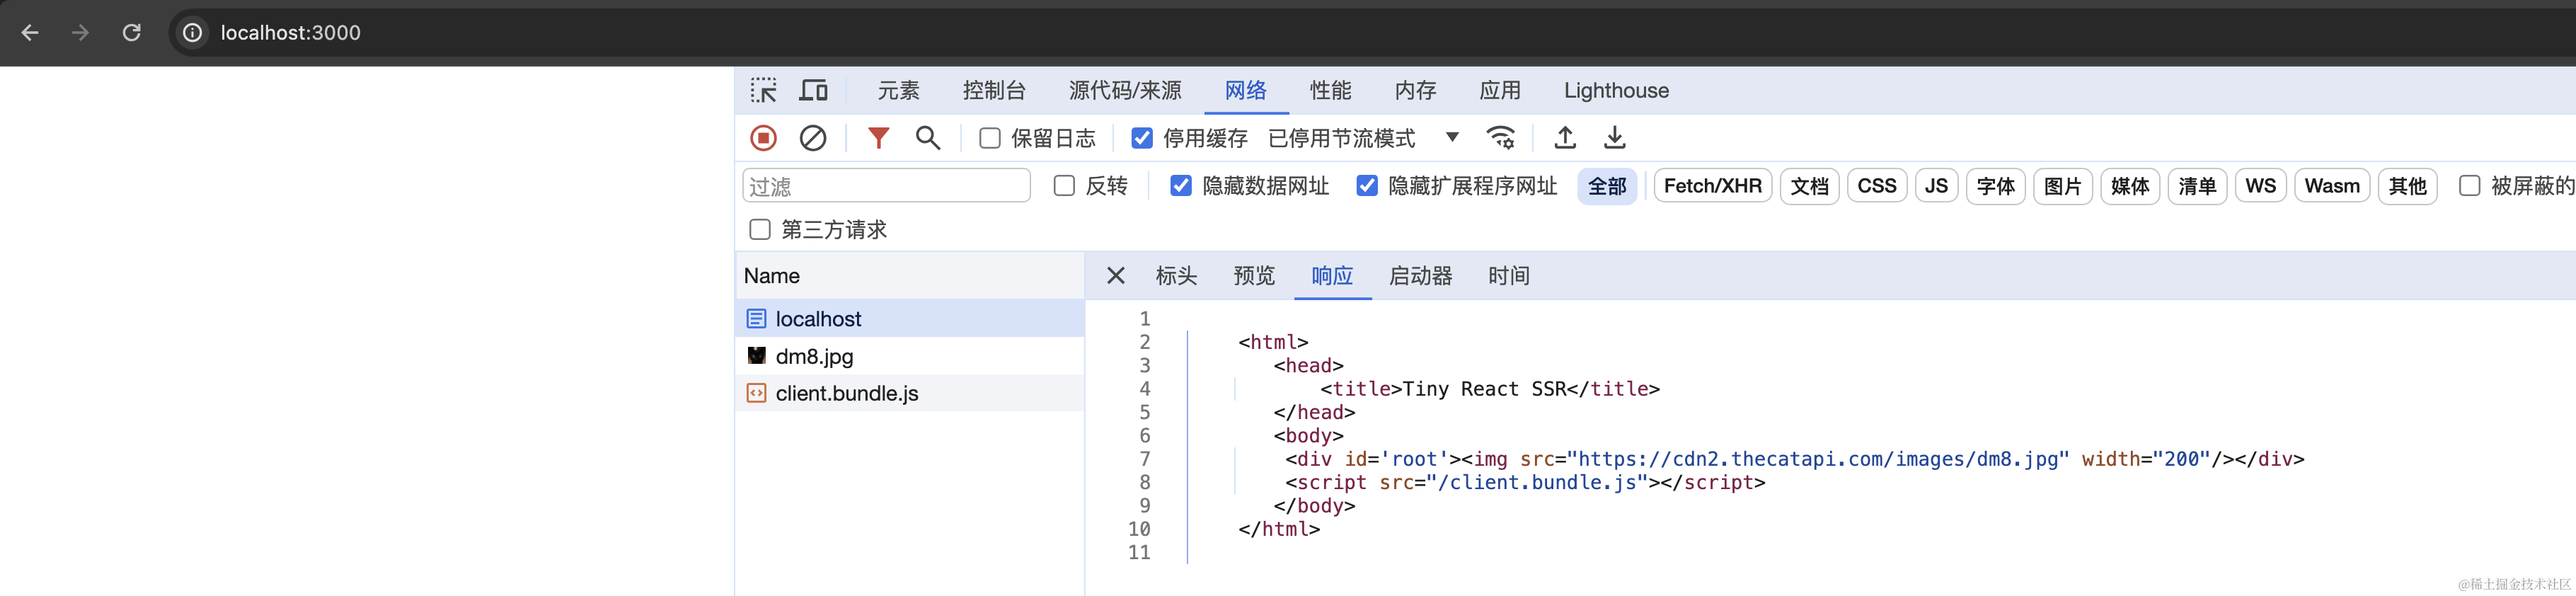Clear the network log
2576x596 pixels.
click(813, 138)
